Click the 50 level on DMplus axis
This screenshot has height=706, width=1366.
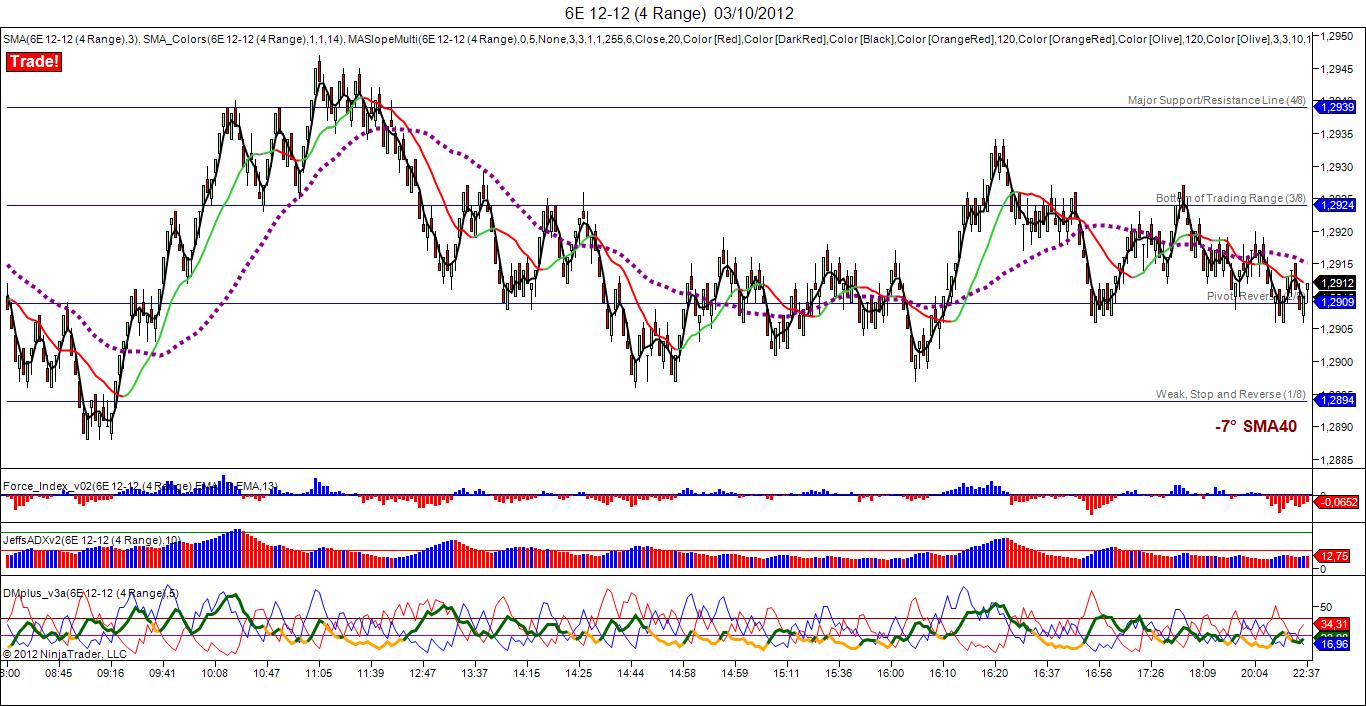click(x=1328, y=606)
